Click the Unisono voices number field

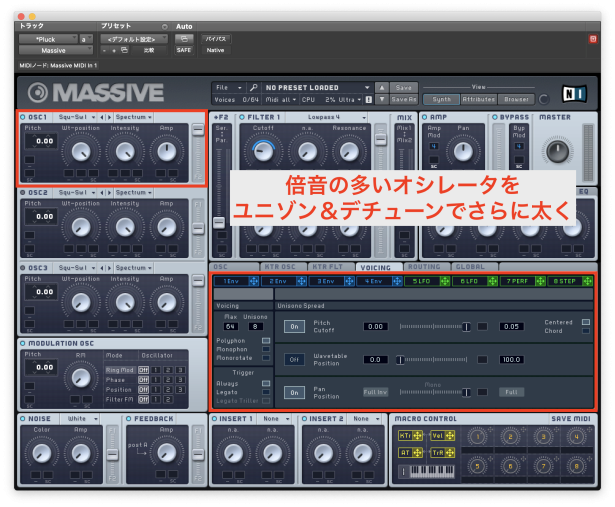pyautogui.click(x=258, y=325)
